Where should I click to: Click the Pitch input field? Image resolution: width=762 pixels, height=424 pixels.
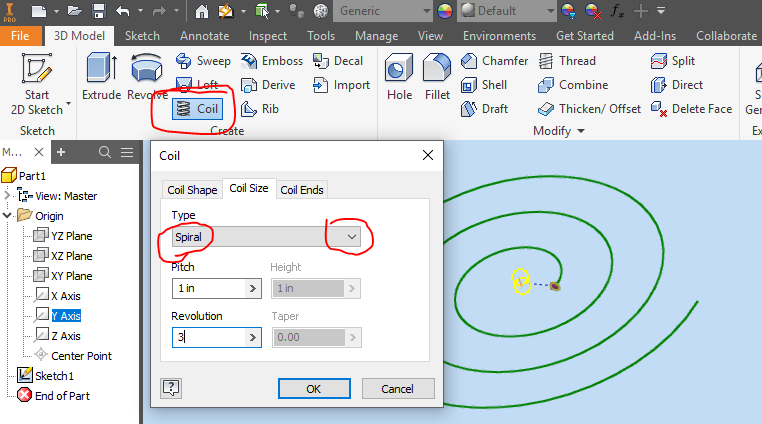209,288
